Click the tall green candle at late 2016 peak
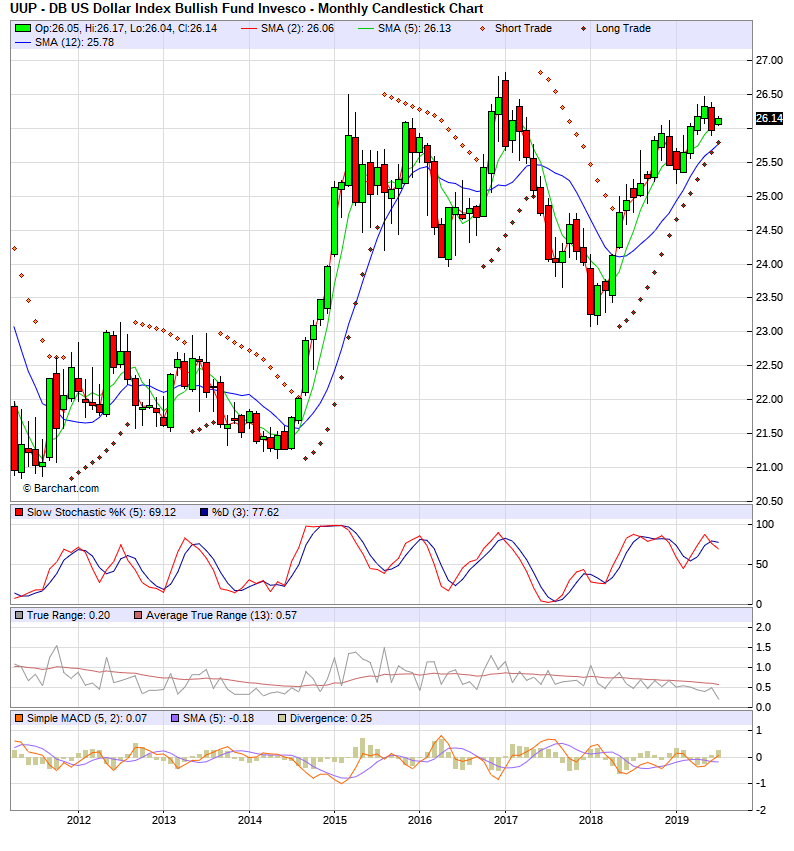The height and width of the screenshot is (851, 794). 492,142
